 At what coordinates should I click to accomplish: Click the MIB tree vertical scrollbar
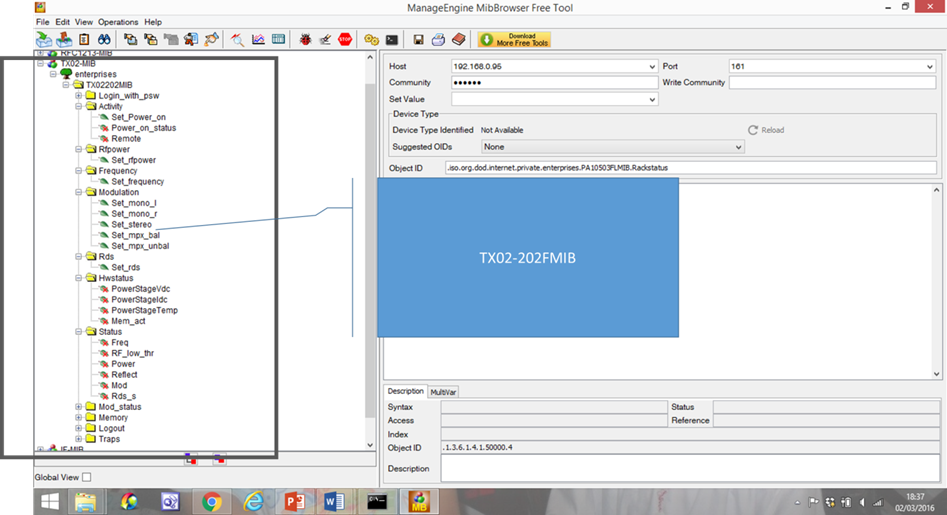click(370, 251)
